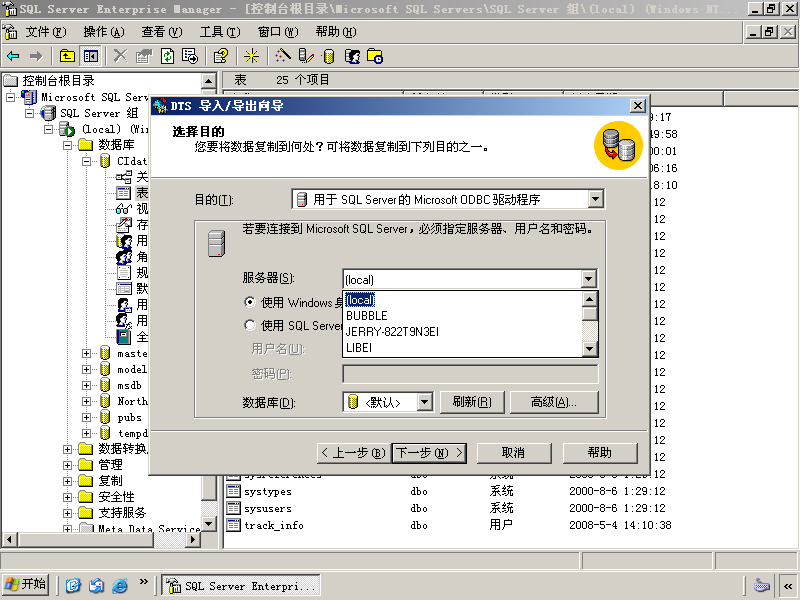
Task: Click the New database cylinder icon
Action: [329, 56]
